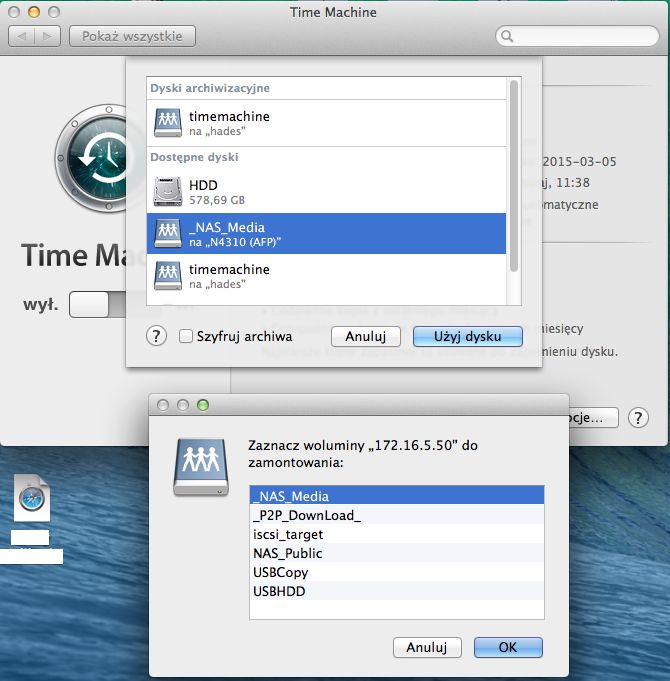Select iscsi_target volume

397,534
